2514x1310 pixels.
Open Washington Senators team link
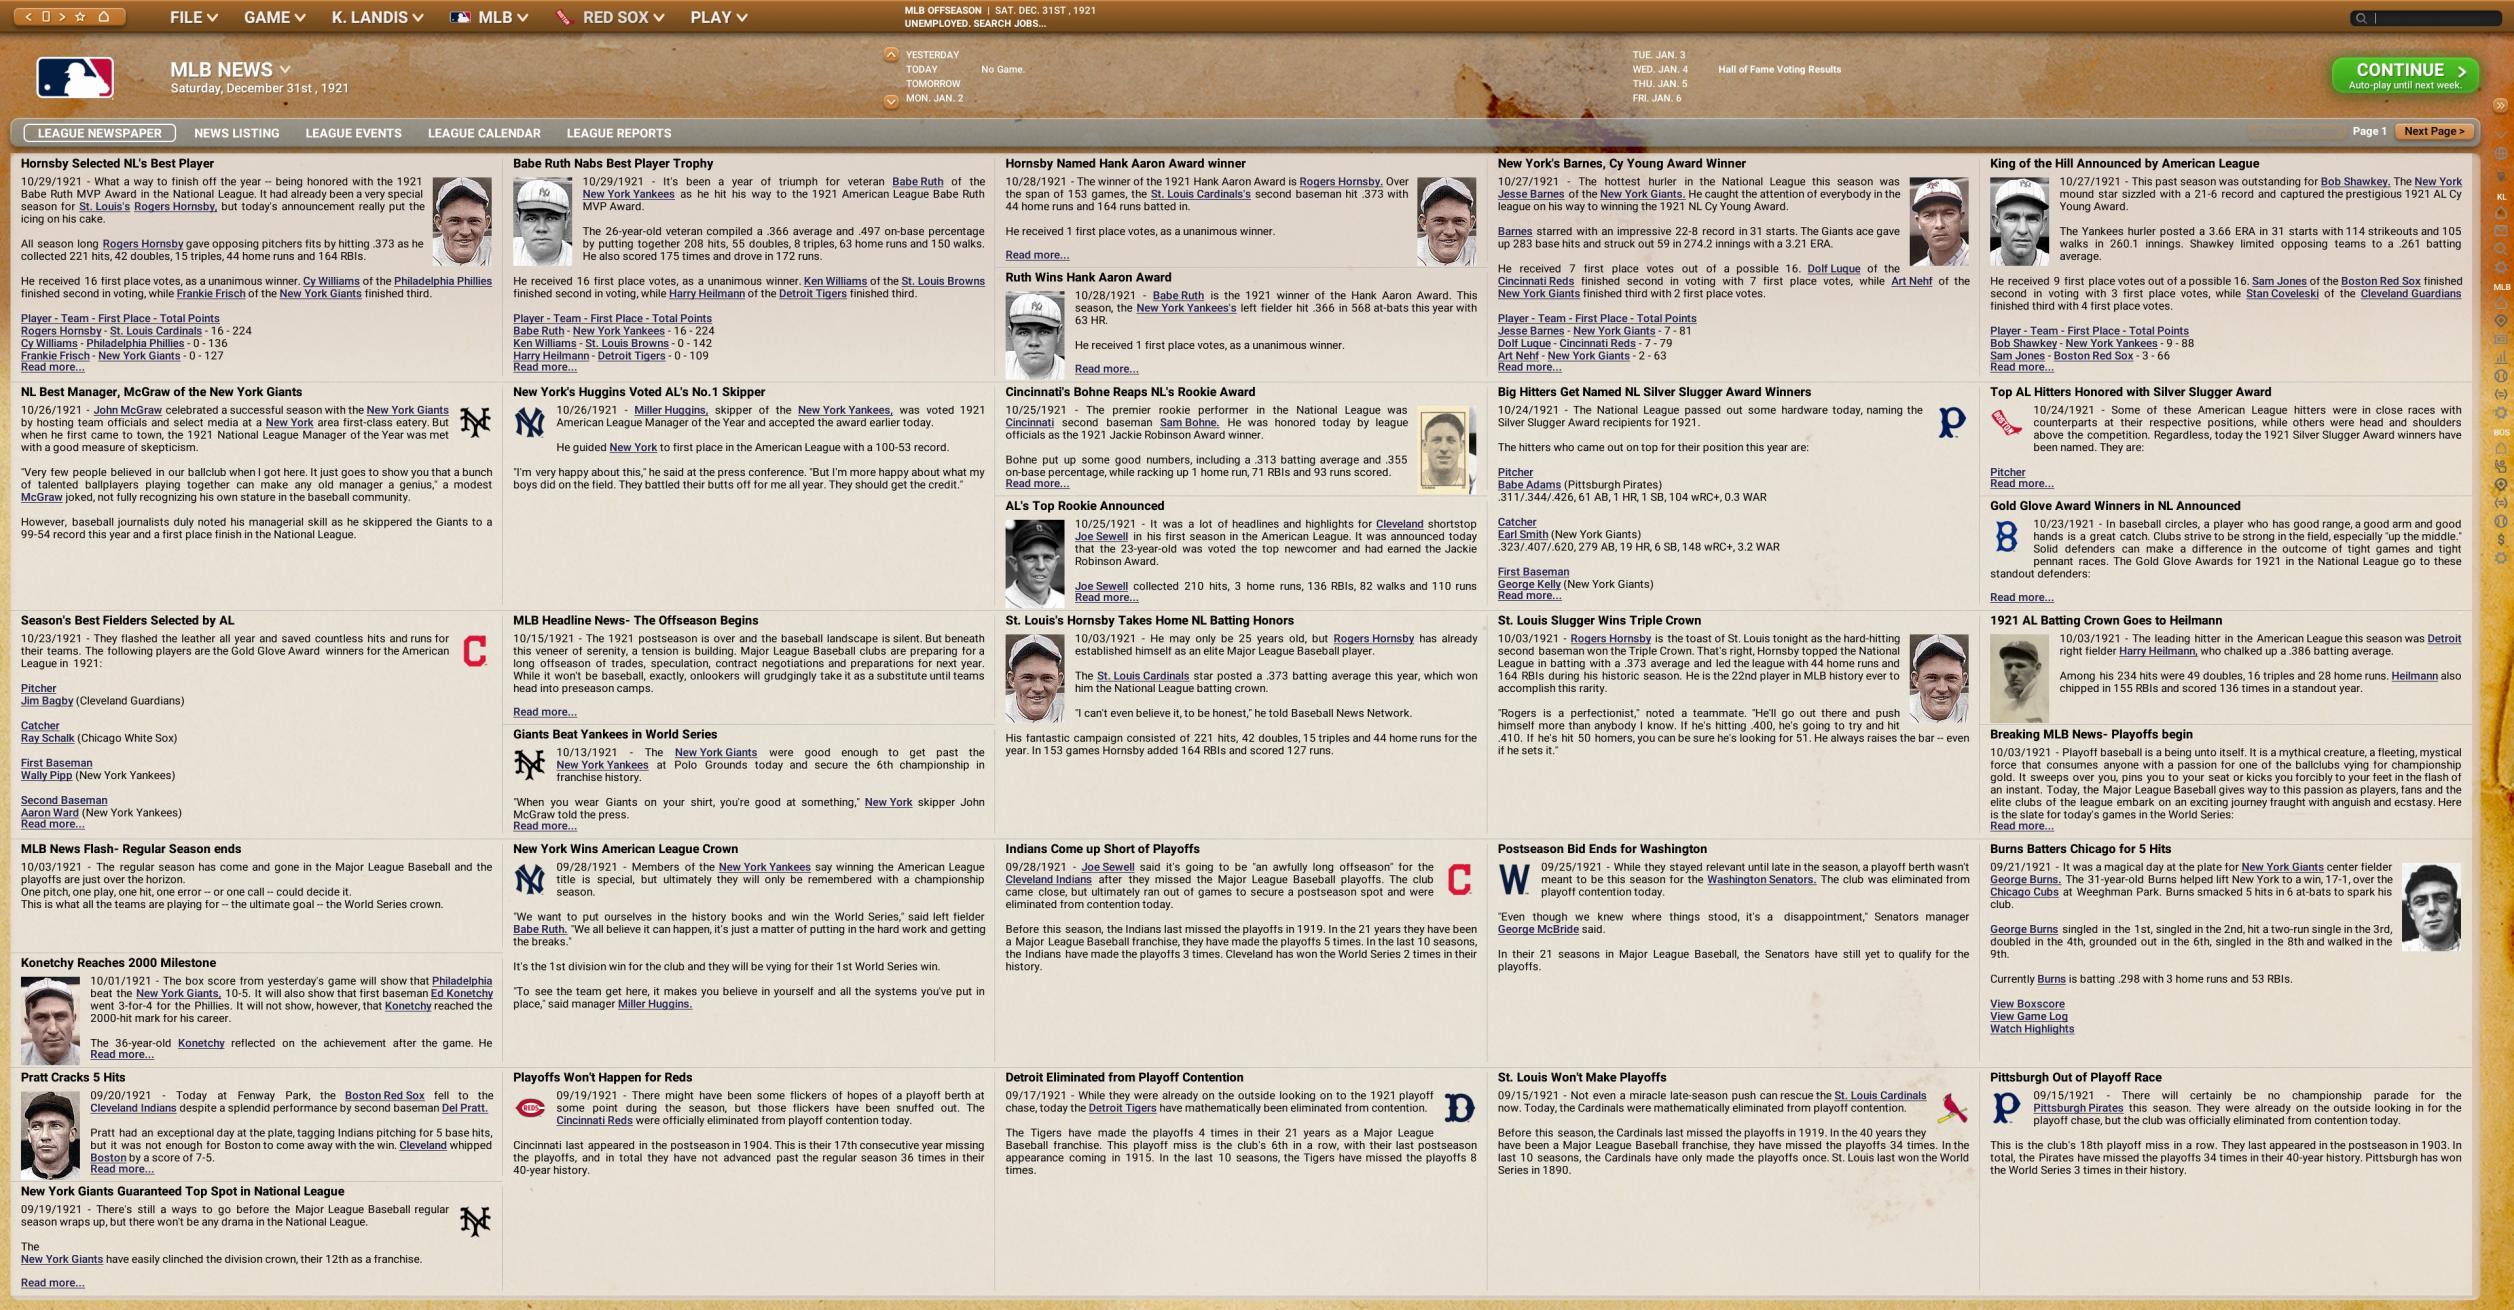click(x=1760, y=880)
